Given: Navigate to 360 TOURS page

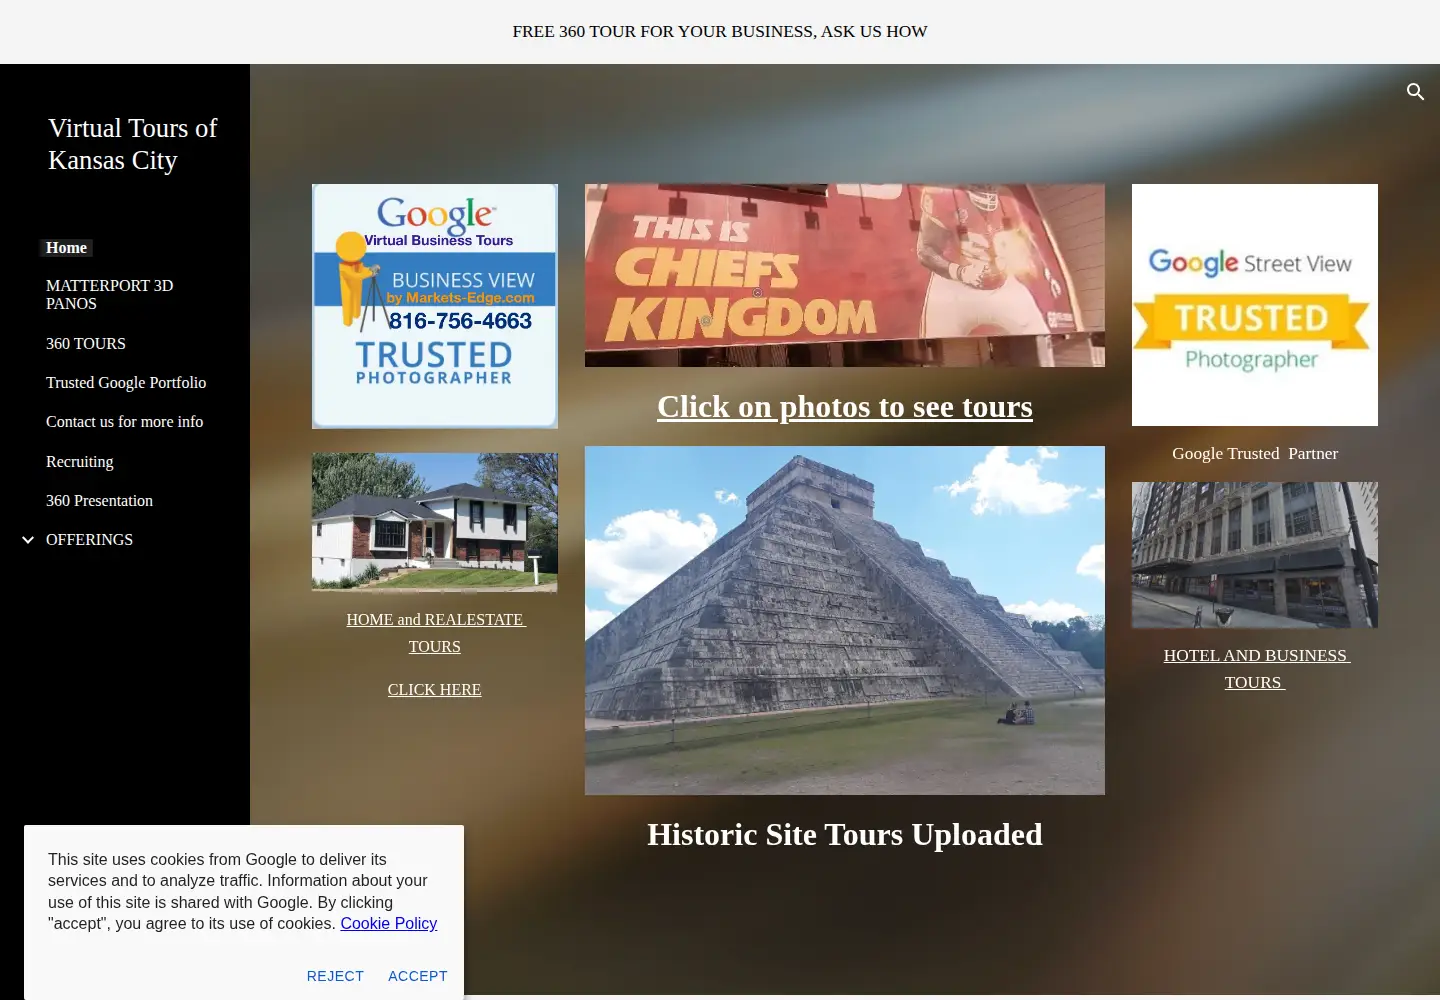Looking at the screenshot, I should coord(86,344).
